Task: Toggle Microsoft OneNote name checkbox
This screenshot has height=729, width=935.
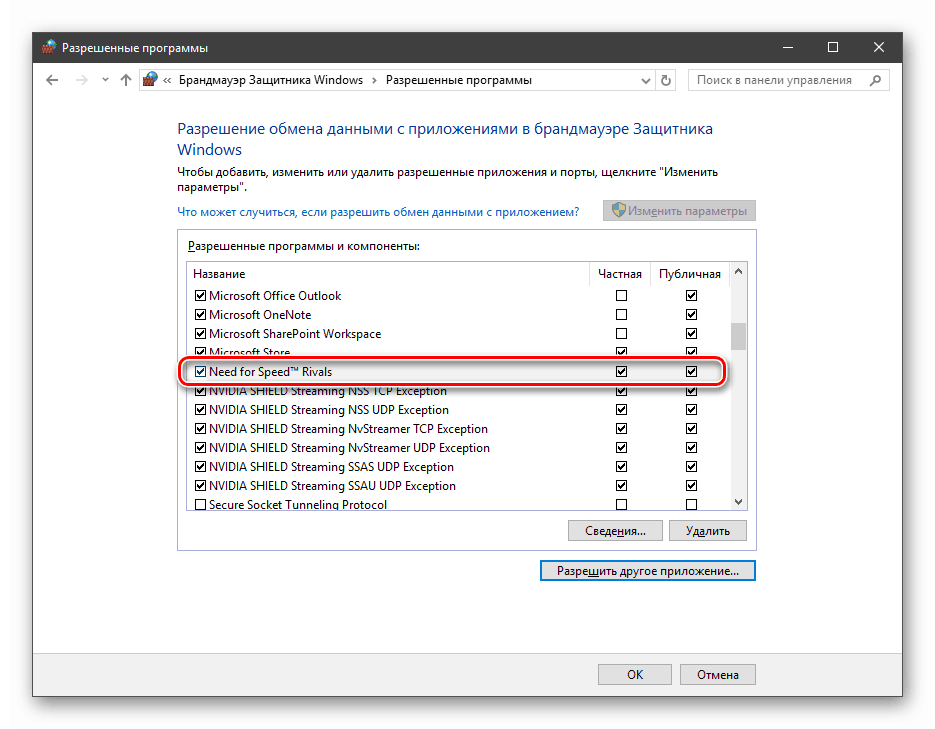Action: pos(200,315)
